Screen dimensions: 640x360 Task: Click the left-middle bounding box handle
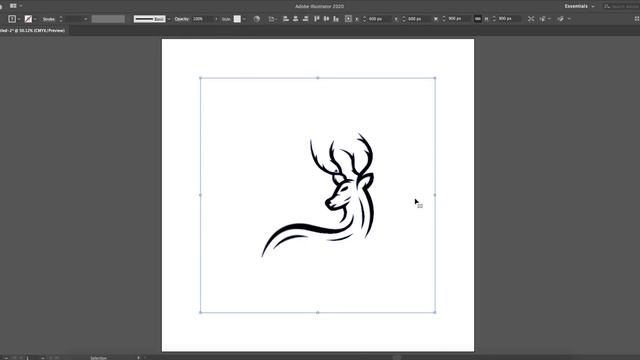tap(200, 195)
